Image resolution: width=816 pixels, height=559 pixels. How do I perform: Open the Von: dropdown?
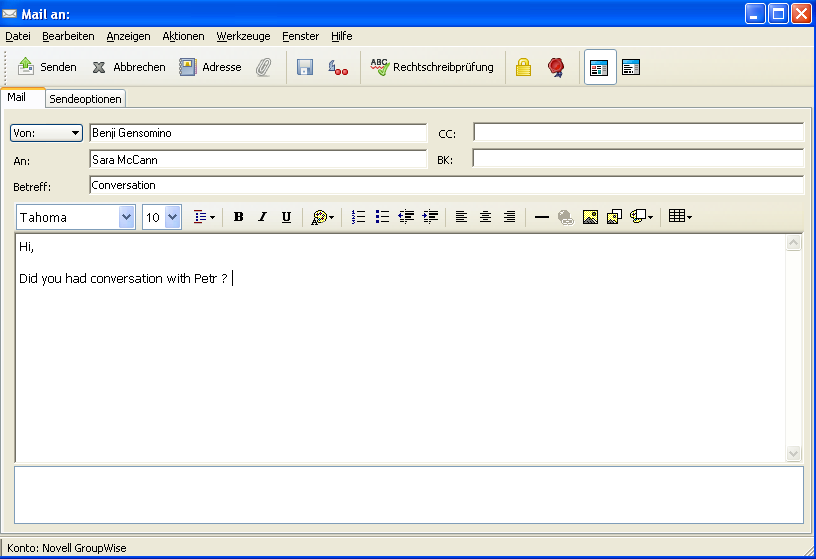coord(46,133)
